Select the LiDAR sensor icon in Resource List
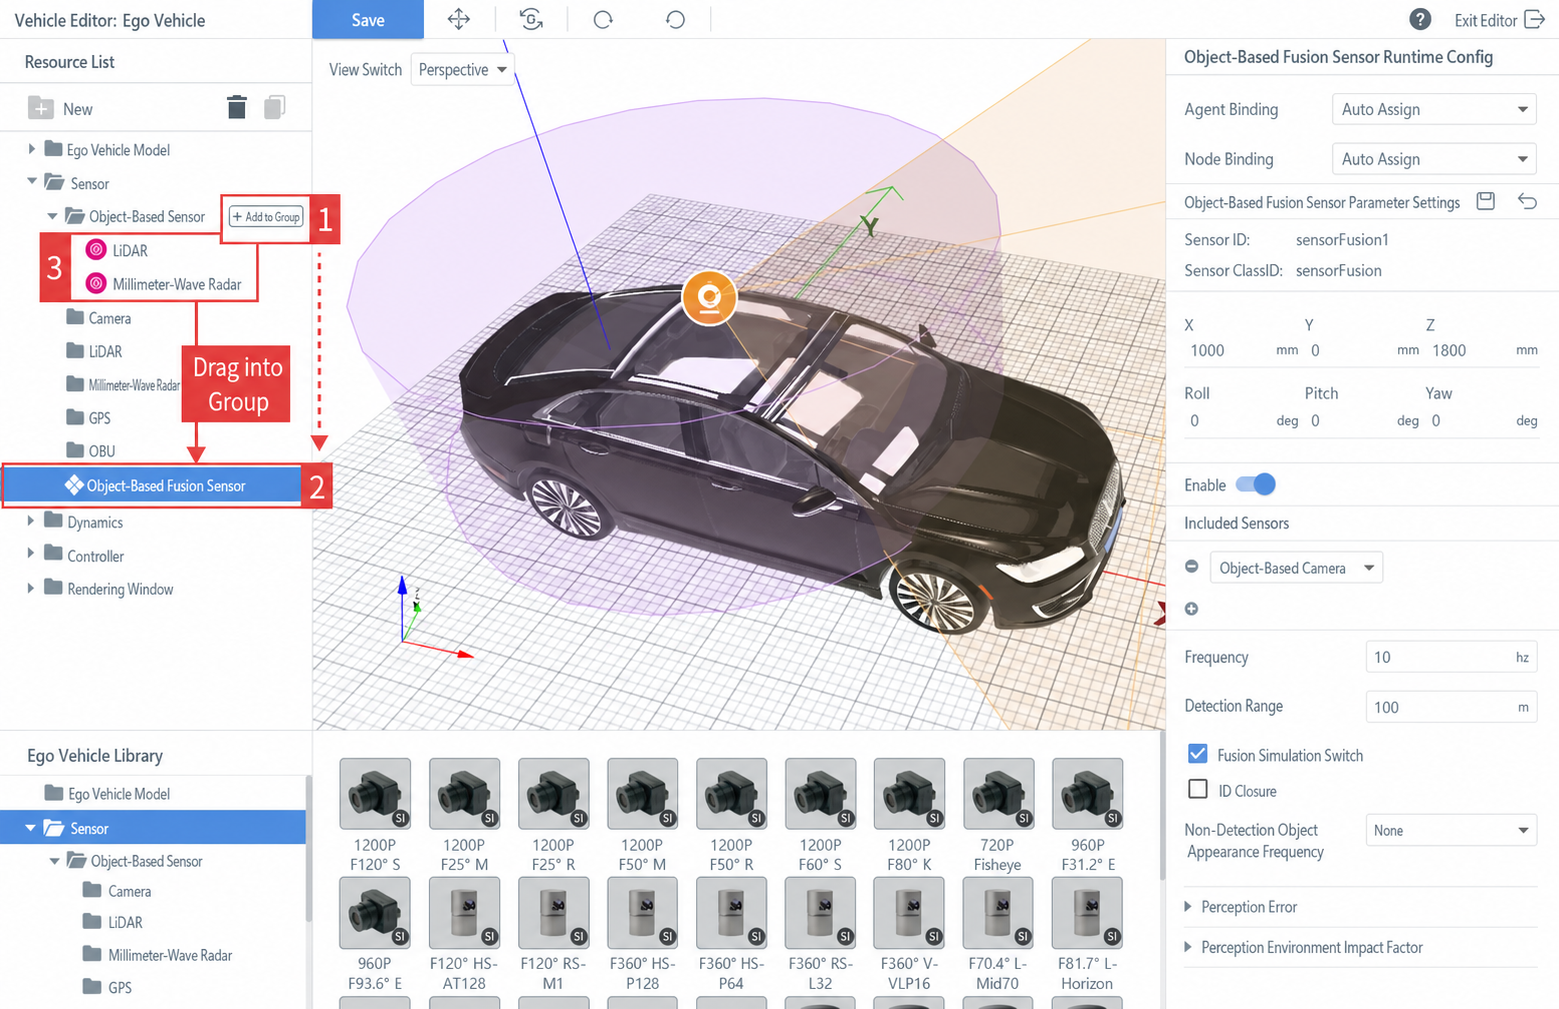Screen dimensions: 1559x1009 coord(96,250)
